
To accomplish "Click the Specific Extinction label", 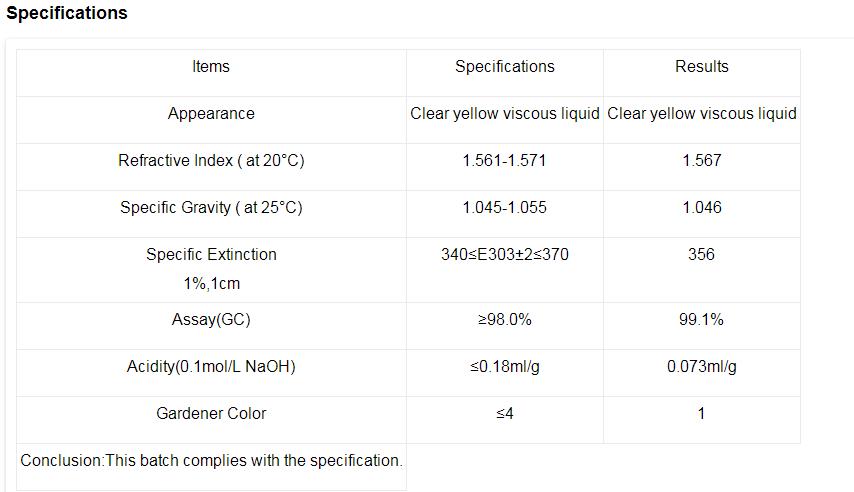I will [x=211, y=255].
